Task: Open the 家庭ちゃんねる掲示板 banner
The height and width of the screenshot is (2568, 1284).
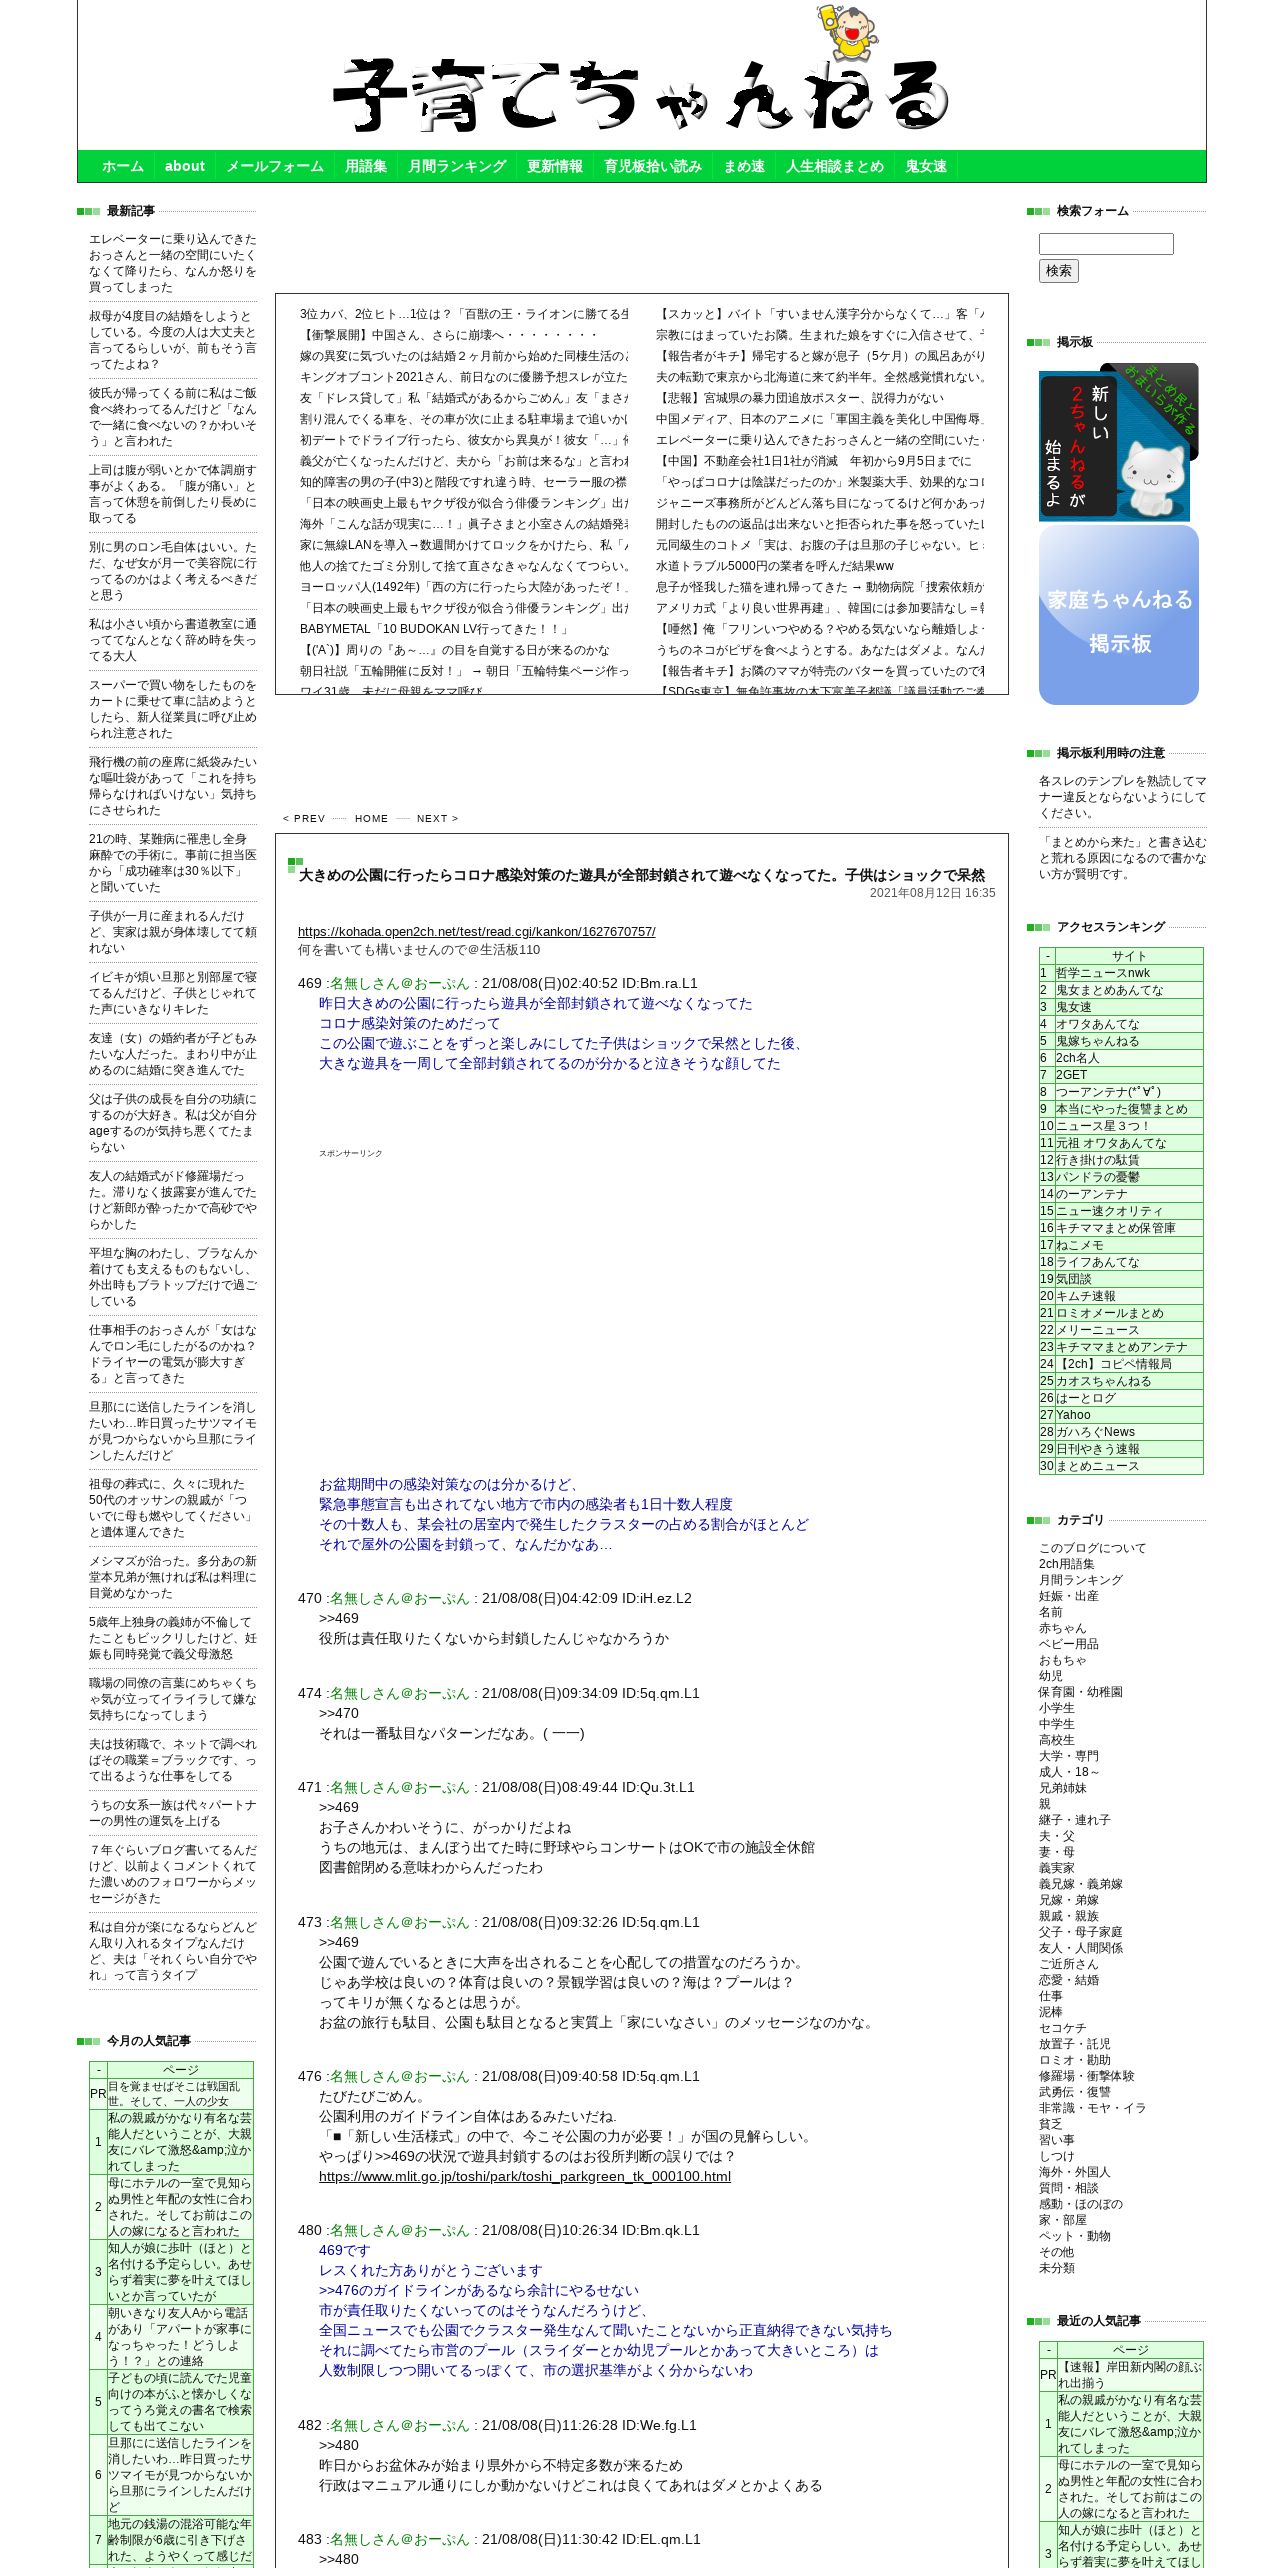Action: (x=1119, y=615)
